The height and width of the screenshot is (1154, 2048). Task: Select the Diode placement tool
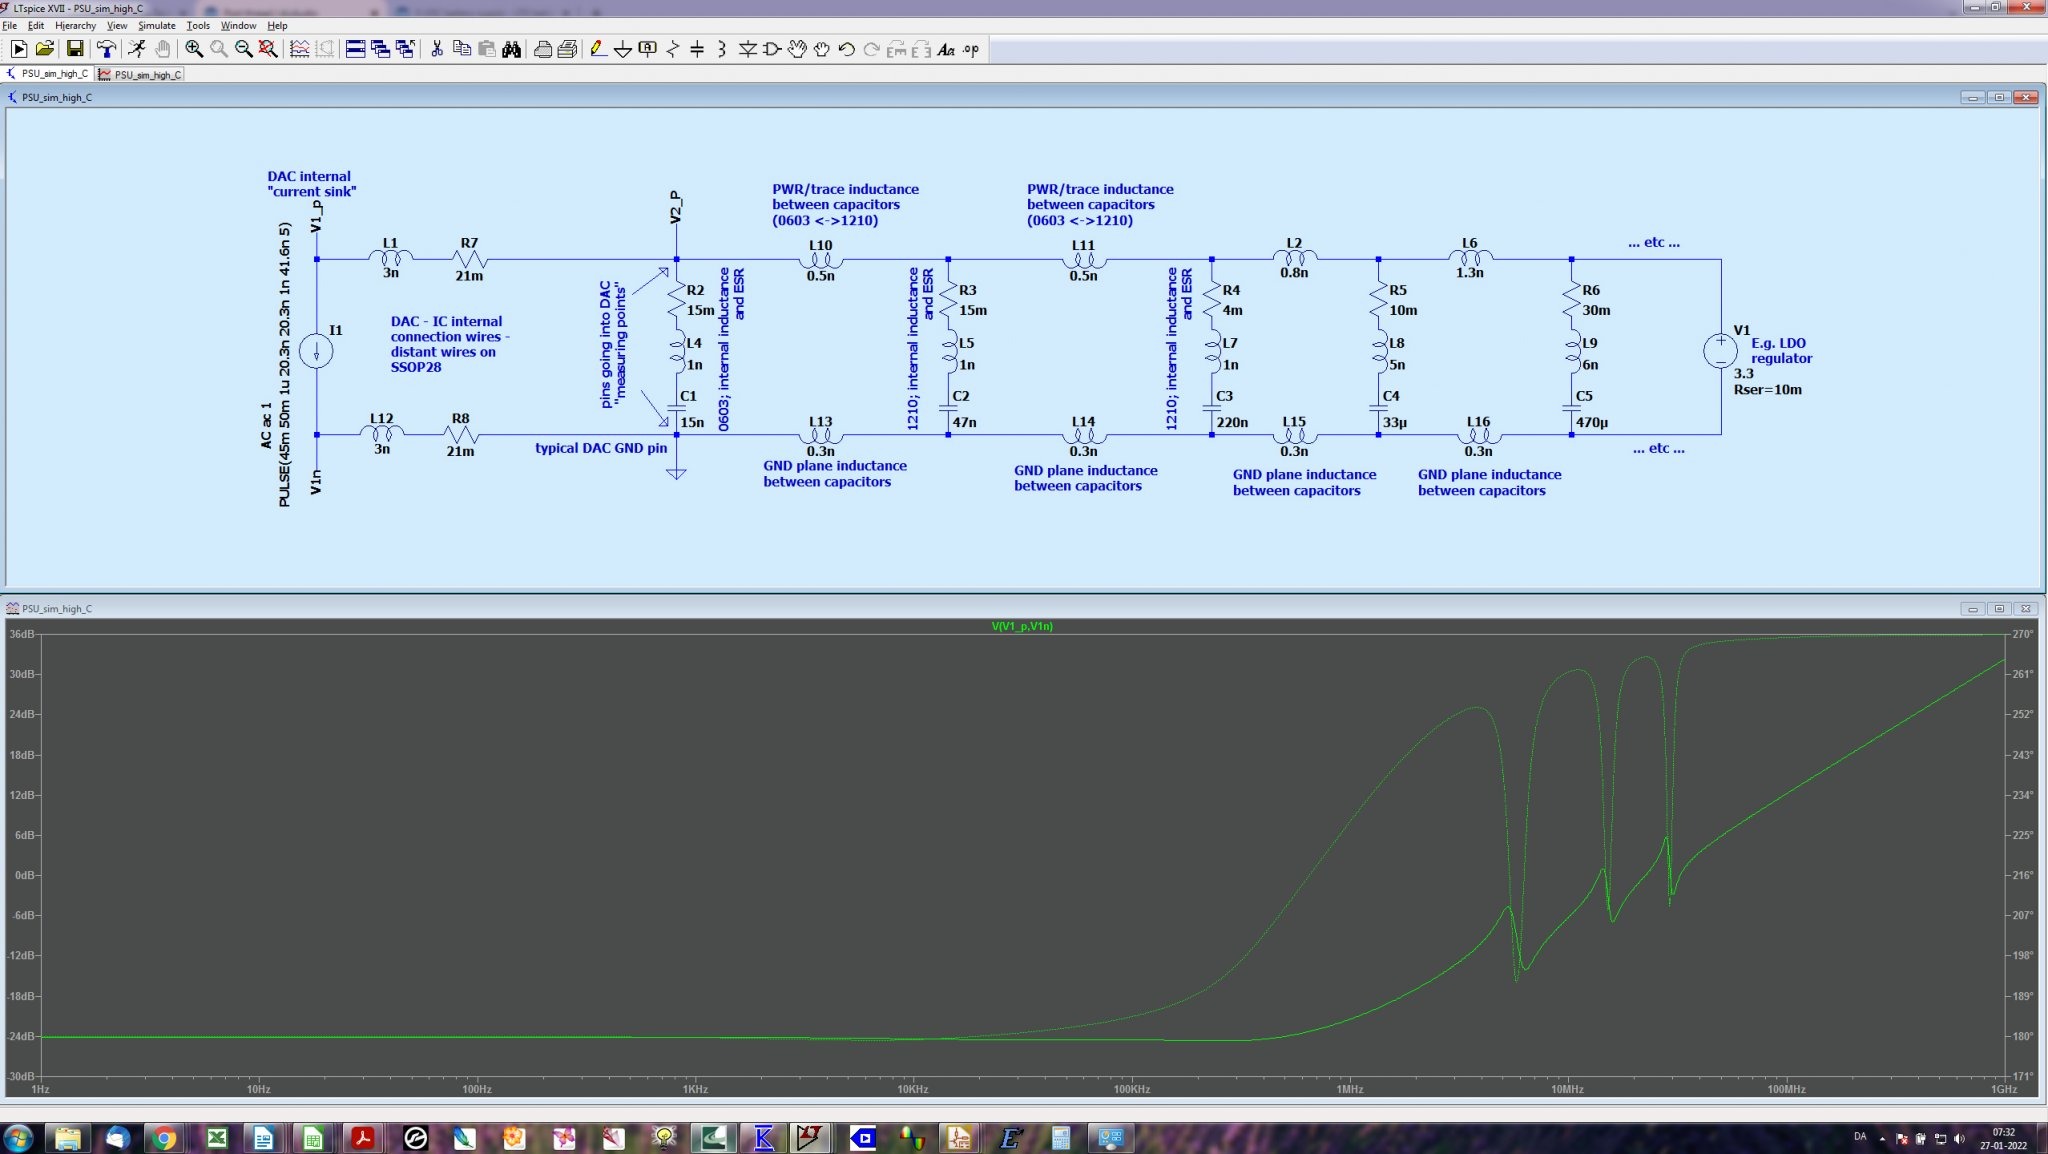pyautogui.click(x=747, y=49)
